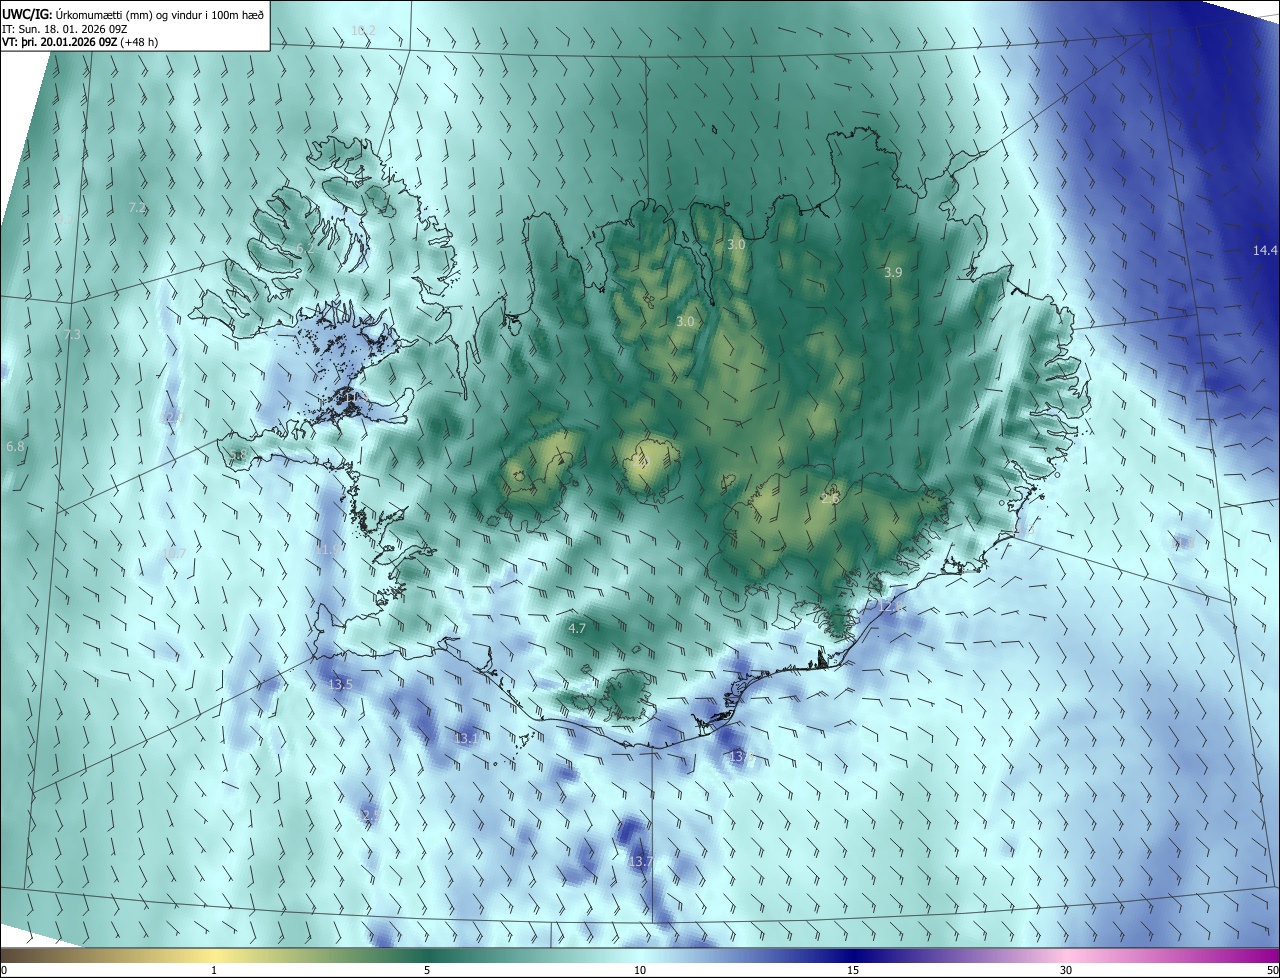
Task: Click the 4.7 value label
Action: [x=576, y=628]
